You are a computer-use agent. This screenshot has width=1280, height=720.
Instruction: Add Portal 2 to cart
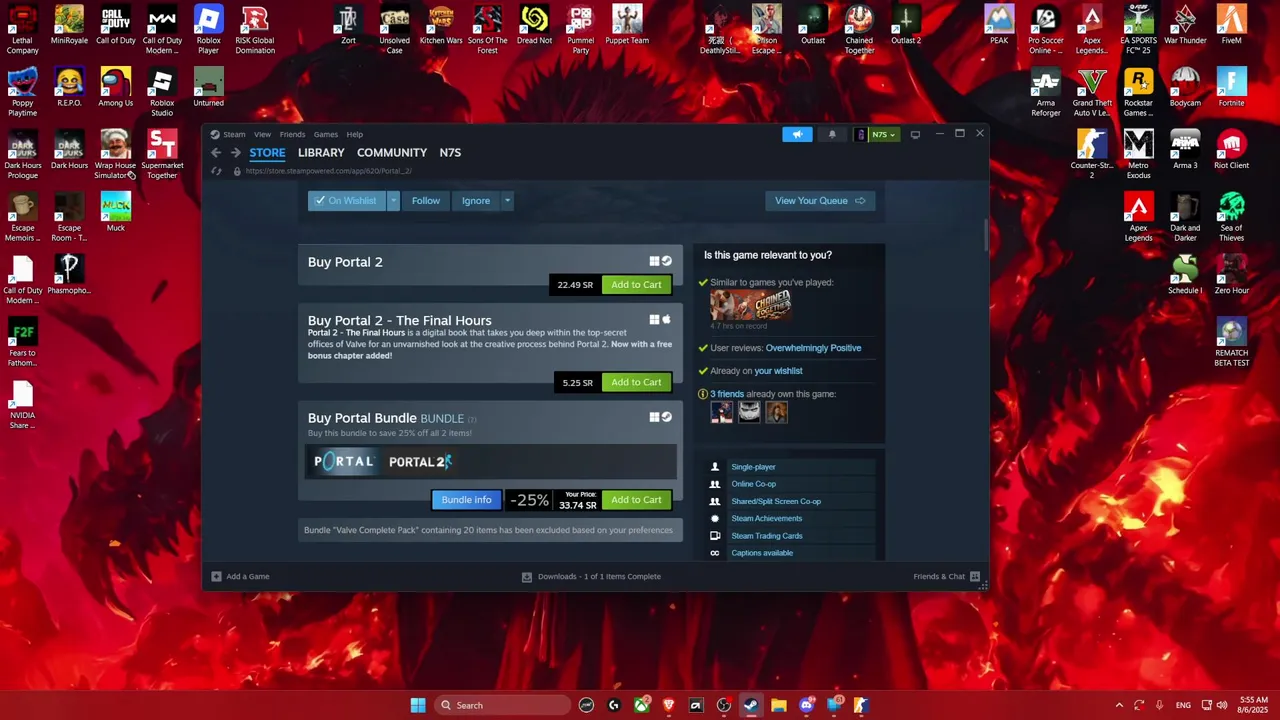[x=636, y=285]
